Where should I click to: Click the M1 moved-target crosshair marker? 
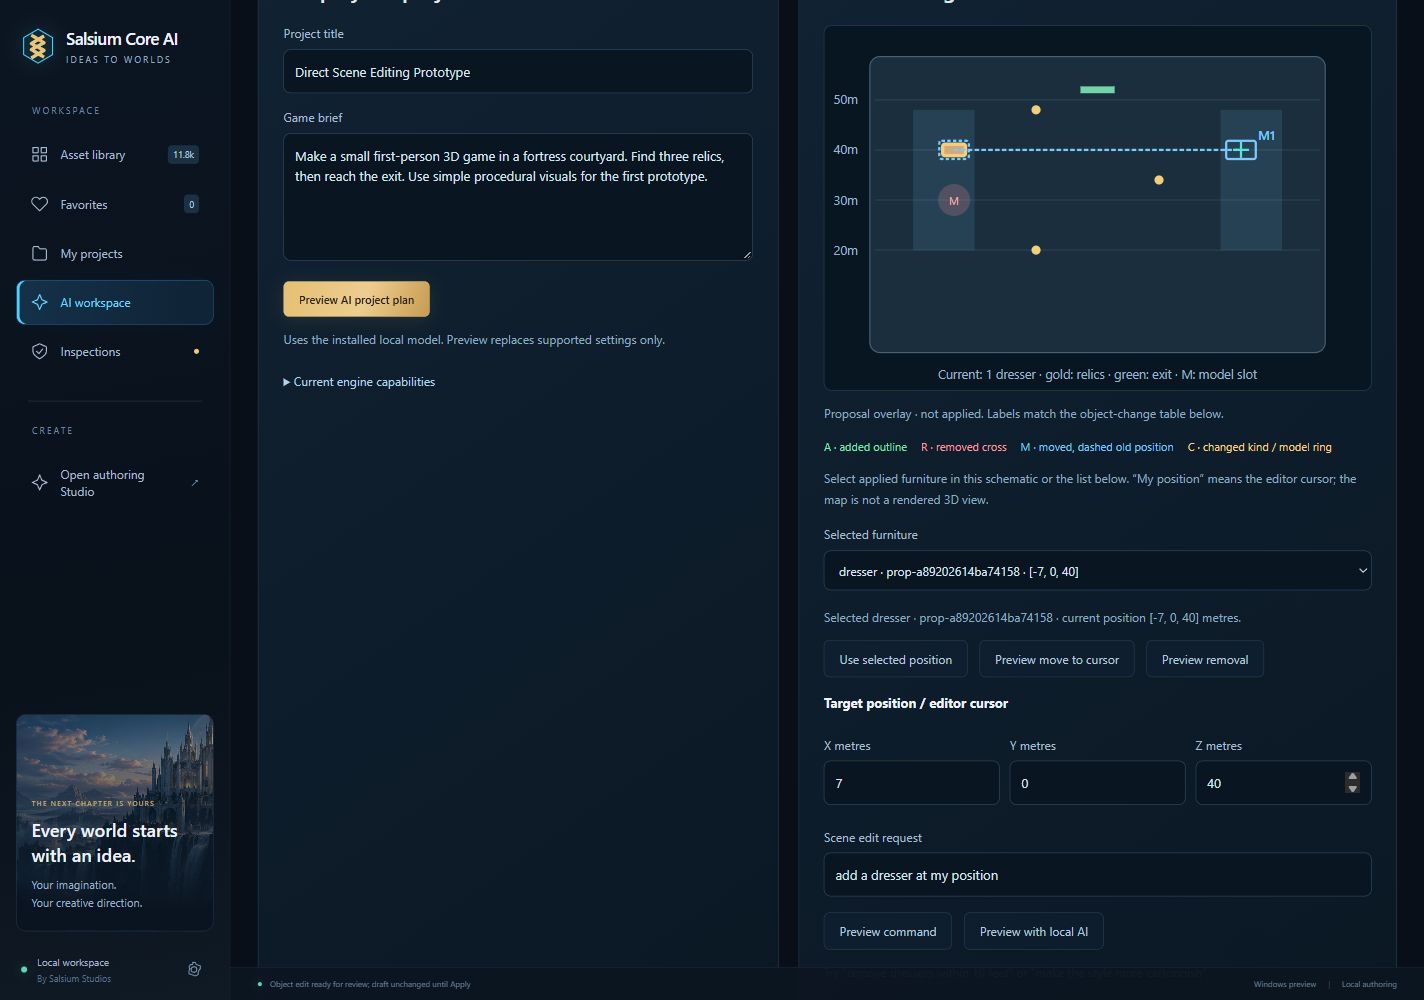point(1241,150)
